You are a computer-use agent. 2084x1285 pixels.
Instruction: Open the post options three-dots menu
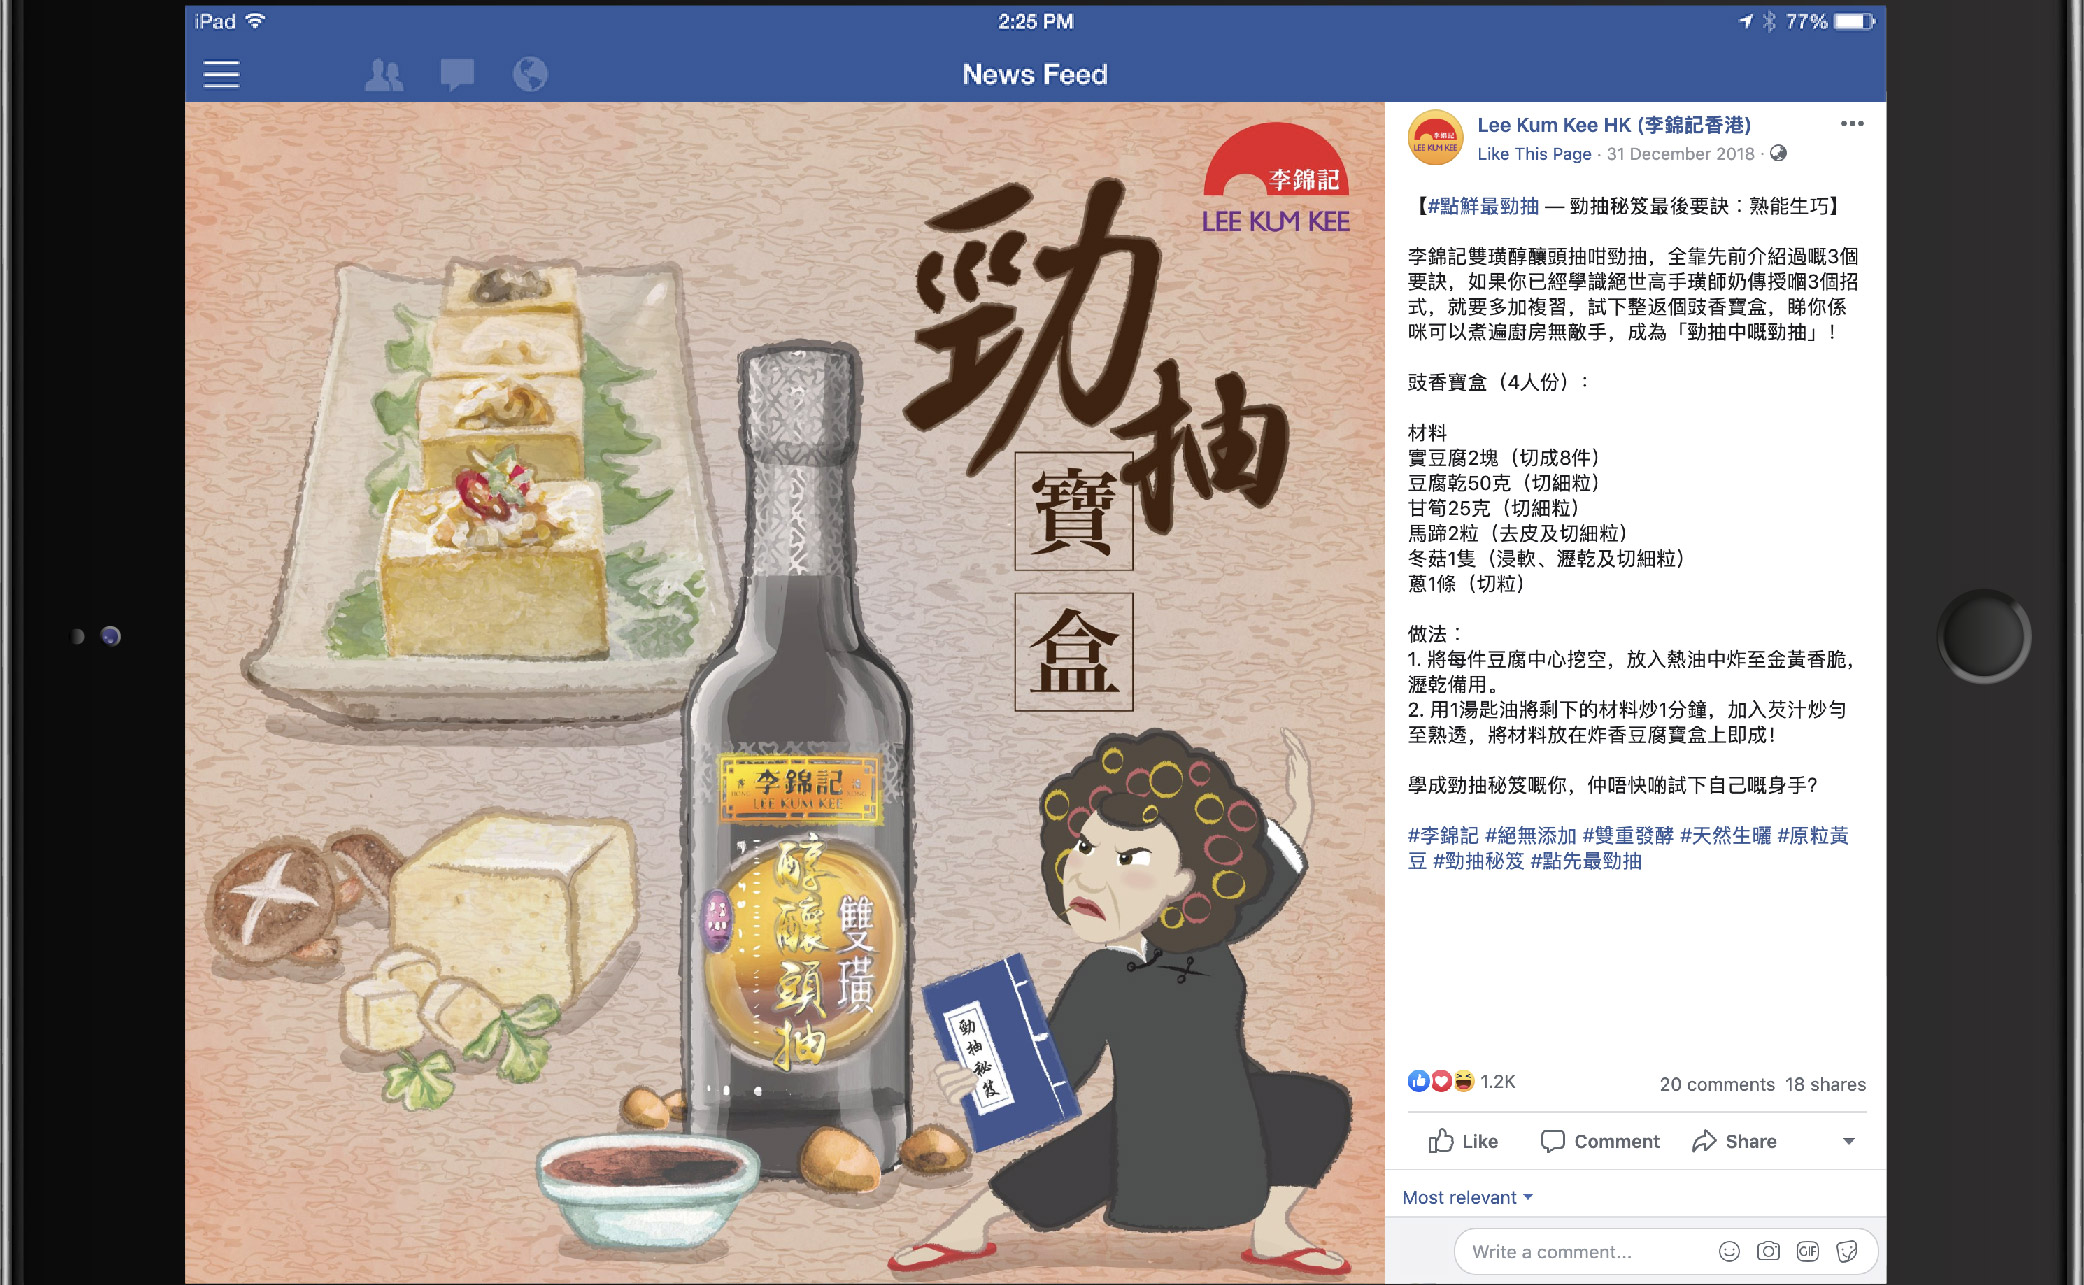tap(1852, 124)
